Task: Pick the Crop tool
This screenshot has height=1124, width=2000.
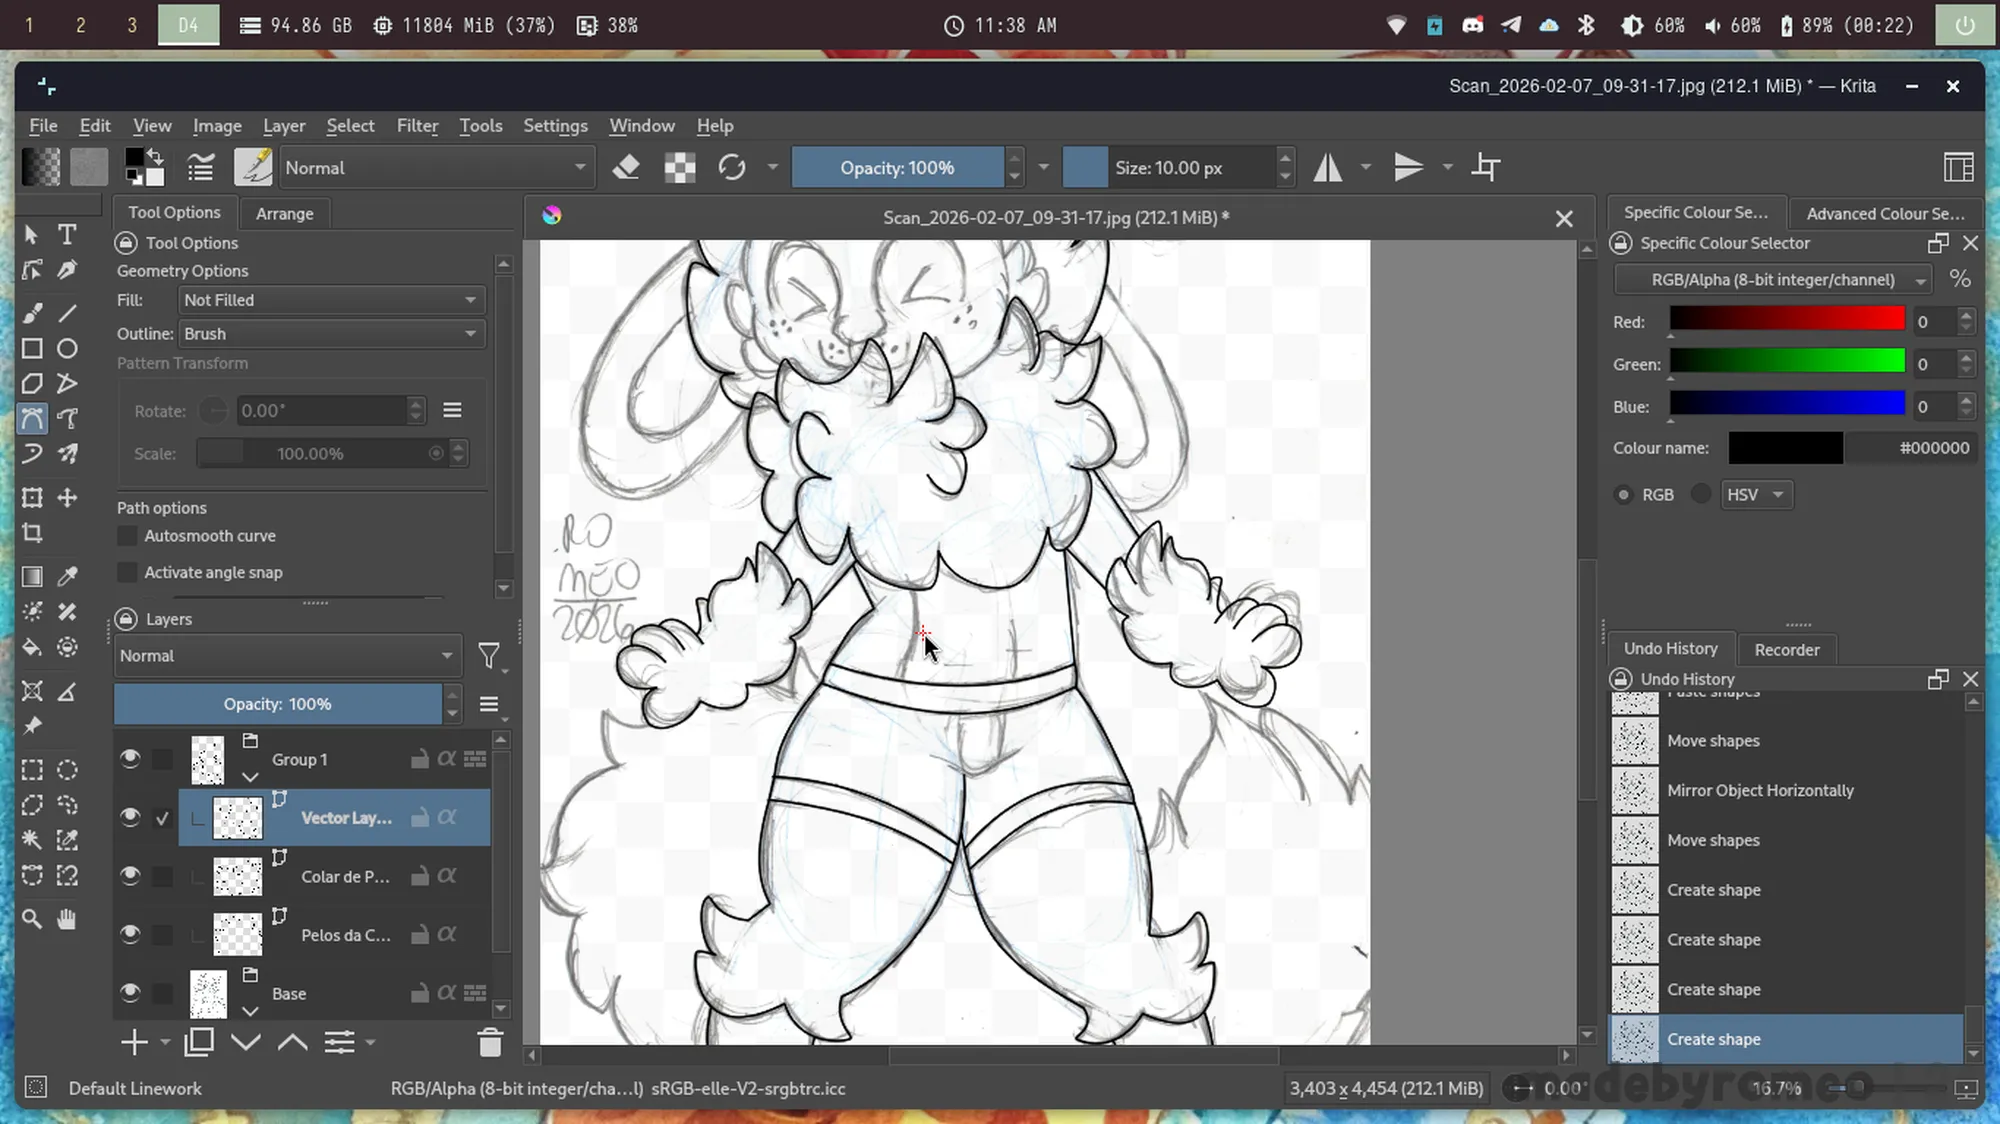Action: click(32, 533)
